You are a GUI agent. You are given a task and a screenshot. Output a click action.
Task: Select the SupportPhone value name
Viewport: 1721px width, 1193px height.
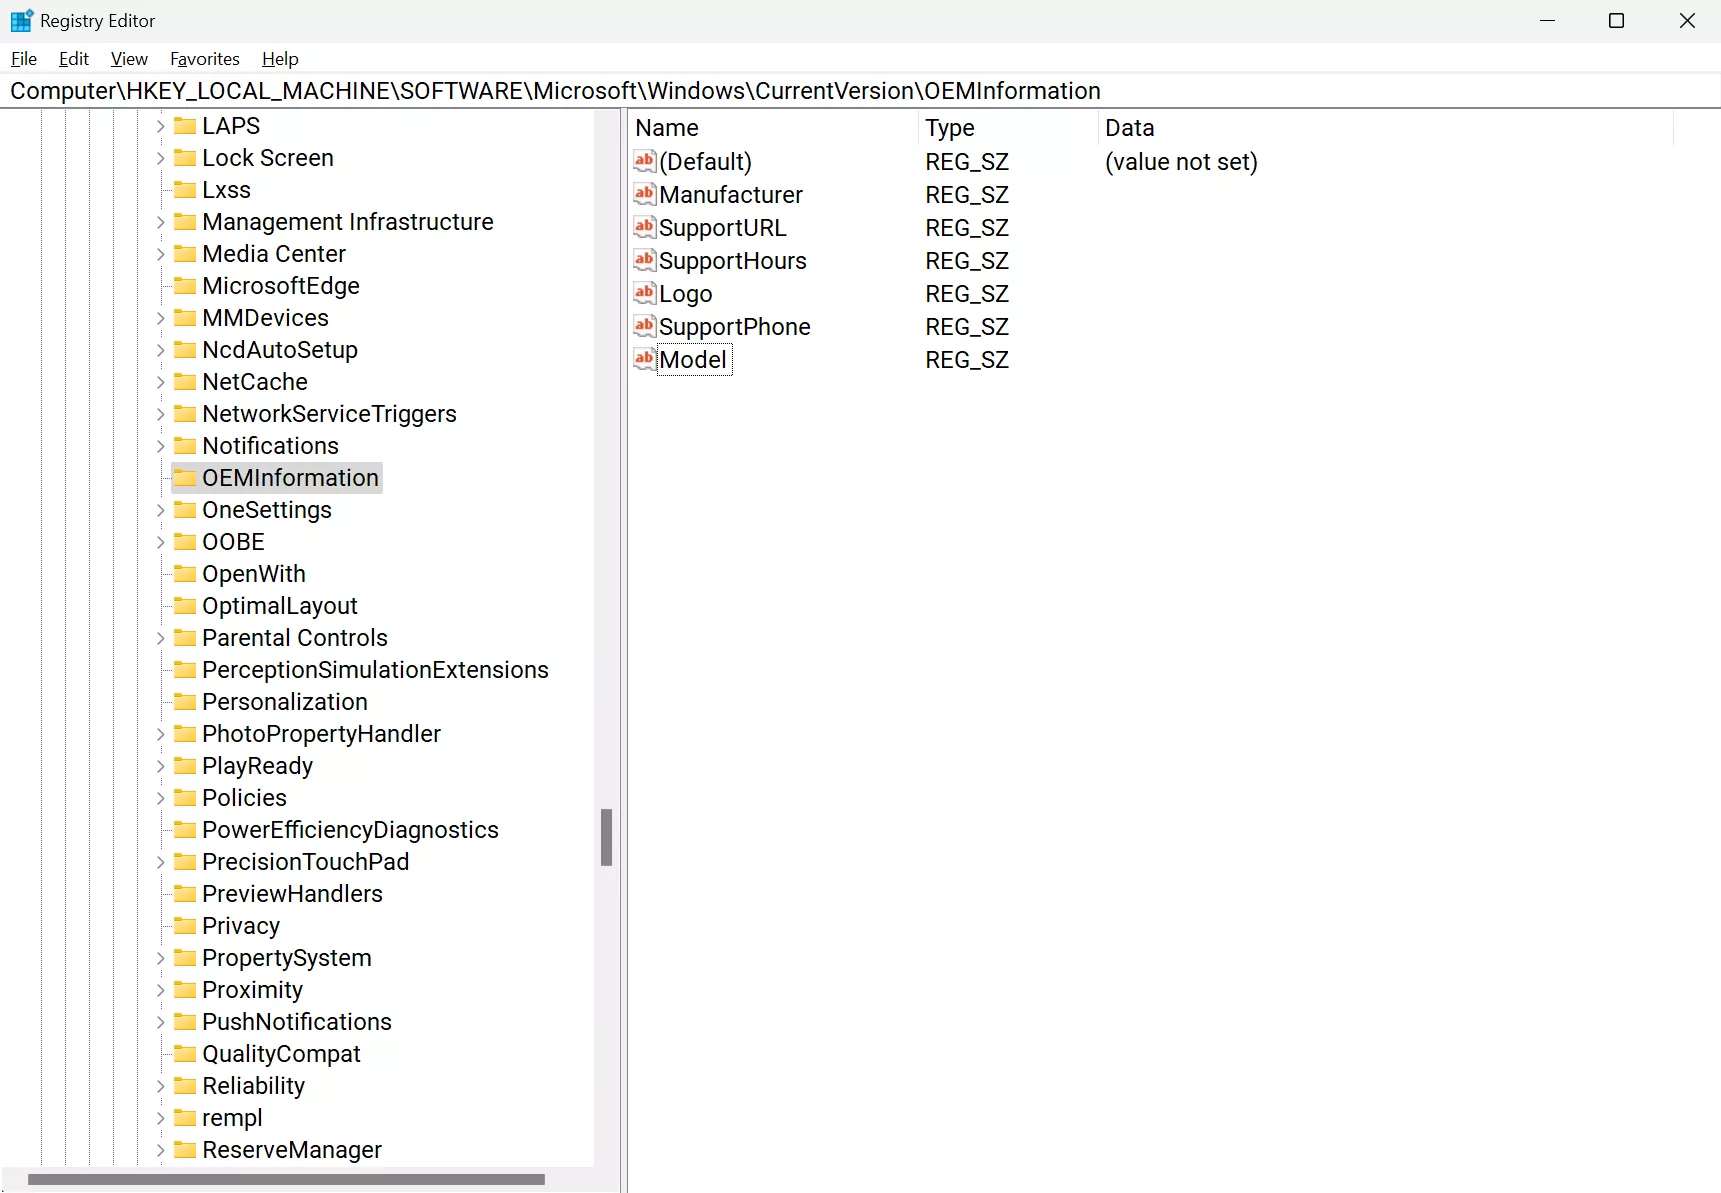pos(735,327)
